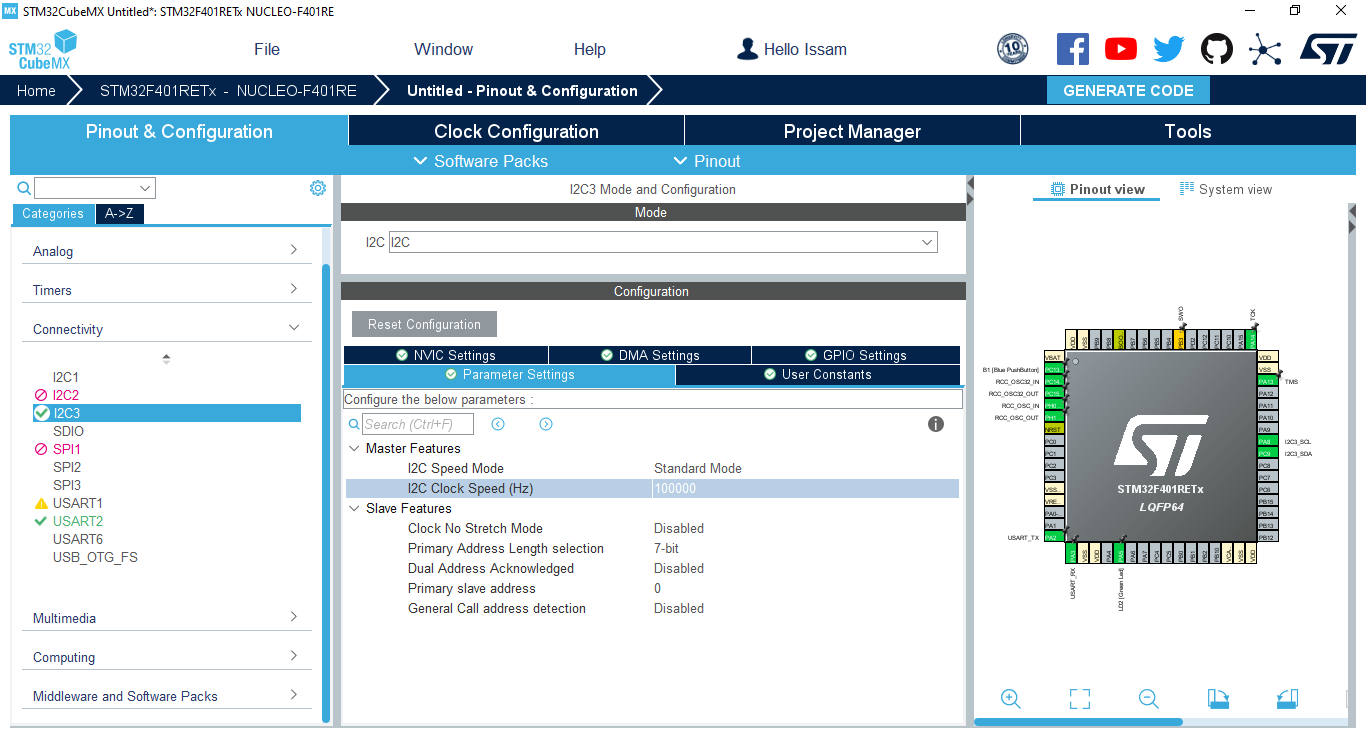Image resolution: width=1366 pixels, height=738 pixels.
Task: Fit the chip view to the window
Action: 1080,699
